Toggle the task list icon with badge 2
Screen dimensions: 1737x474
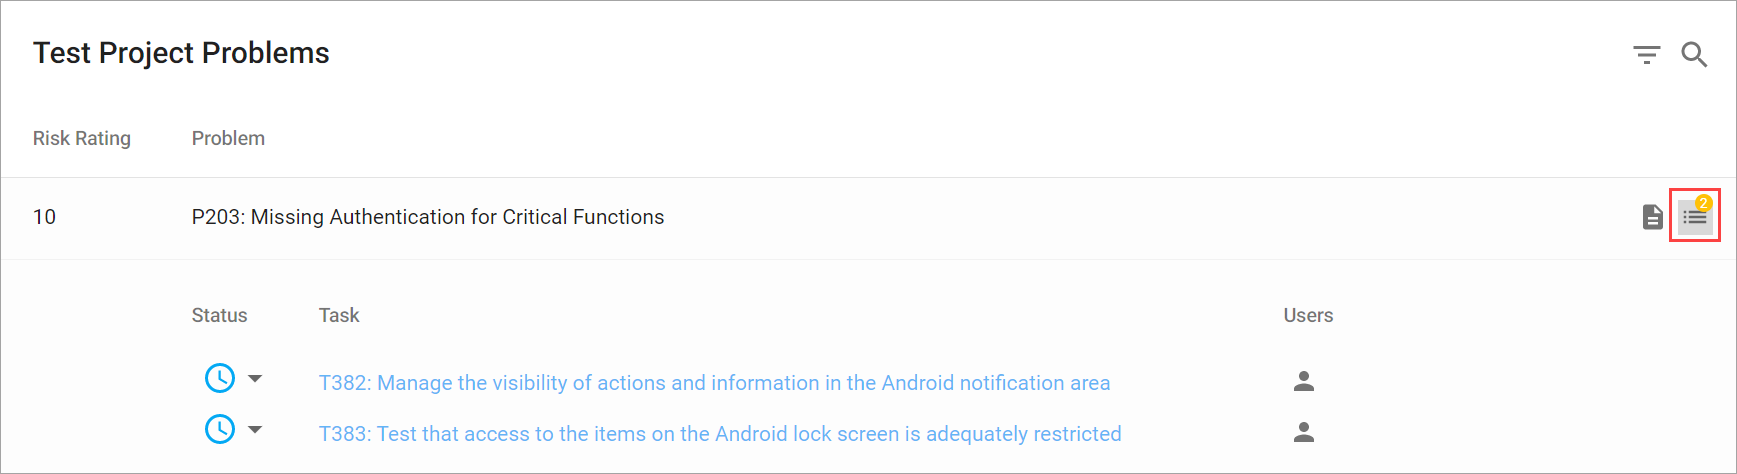click(1695, 215)
